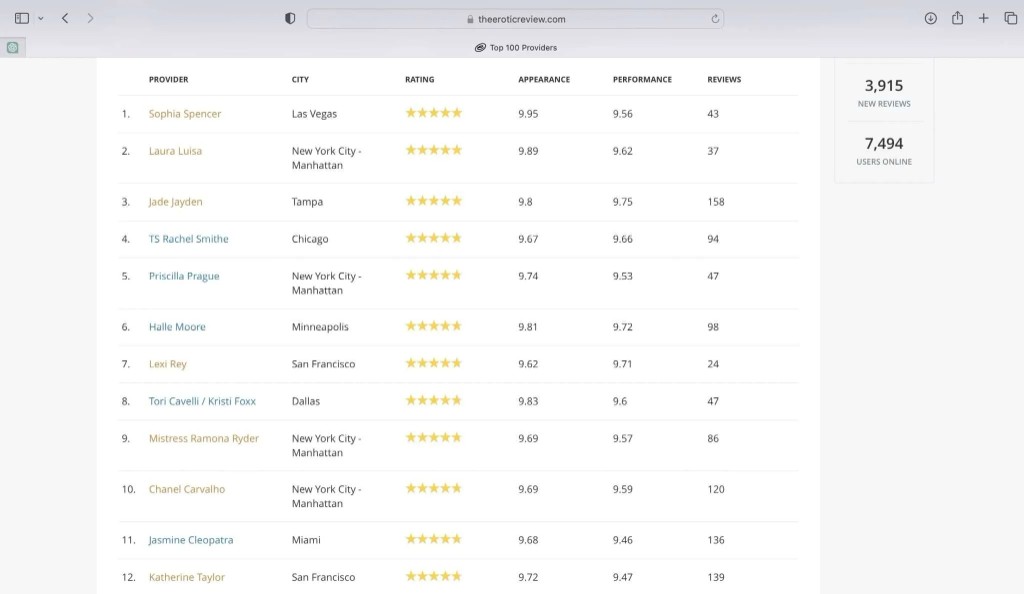Open TS Rachel Smithe's profile link
The height and width of the screenshot is (594, 1024).
(188, 239)
